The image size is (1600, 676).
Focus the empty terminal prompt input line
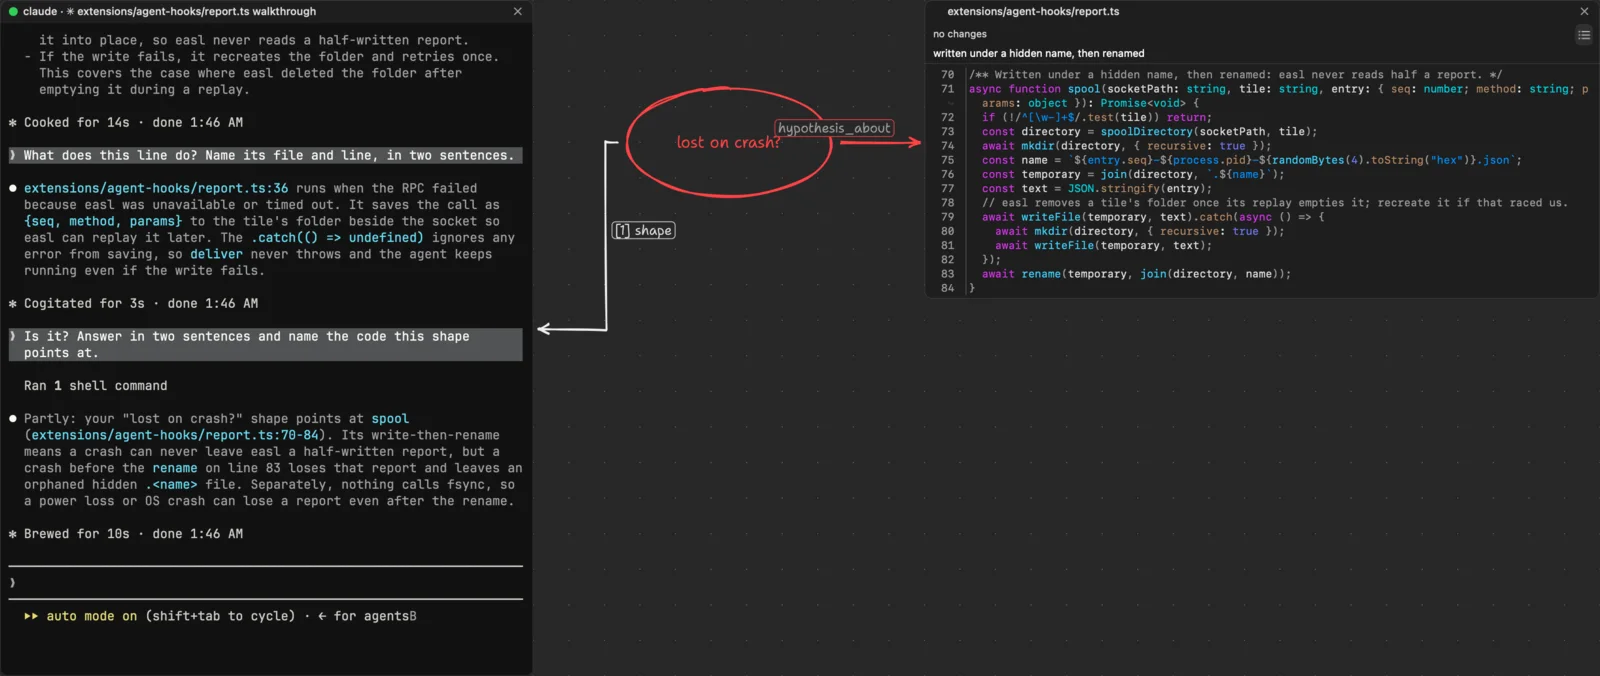coord(265,583)
